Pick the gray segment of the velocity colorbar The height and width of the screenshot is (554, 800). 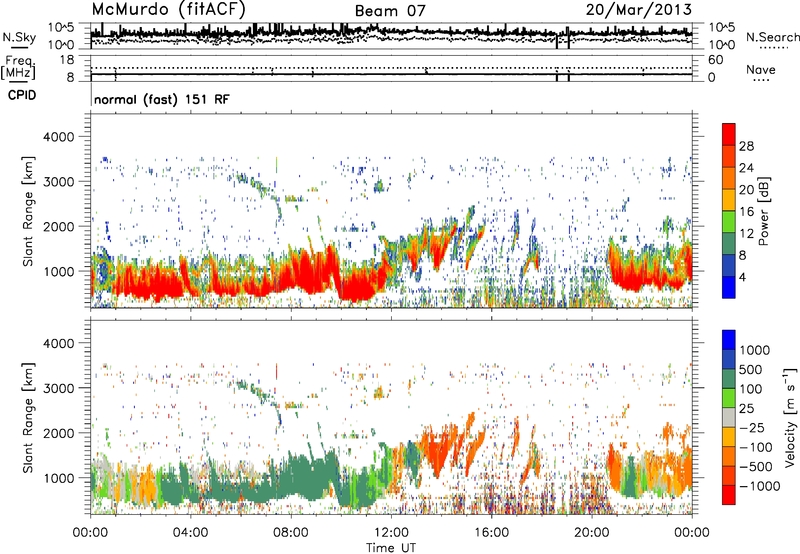coord(729,417)
